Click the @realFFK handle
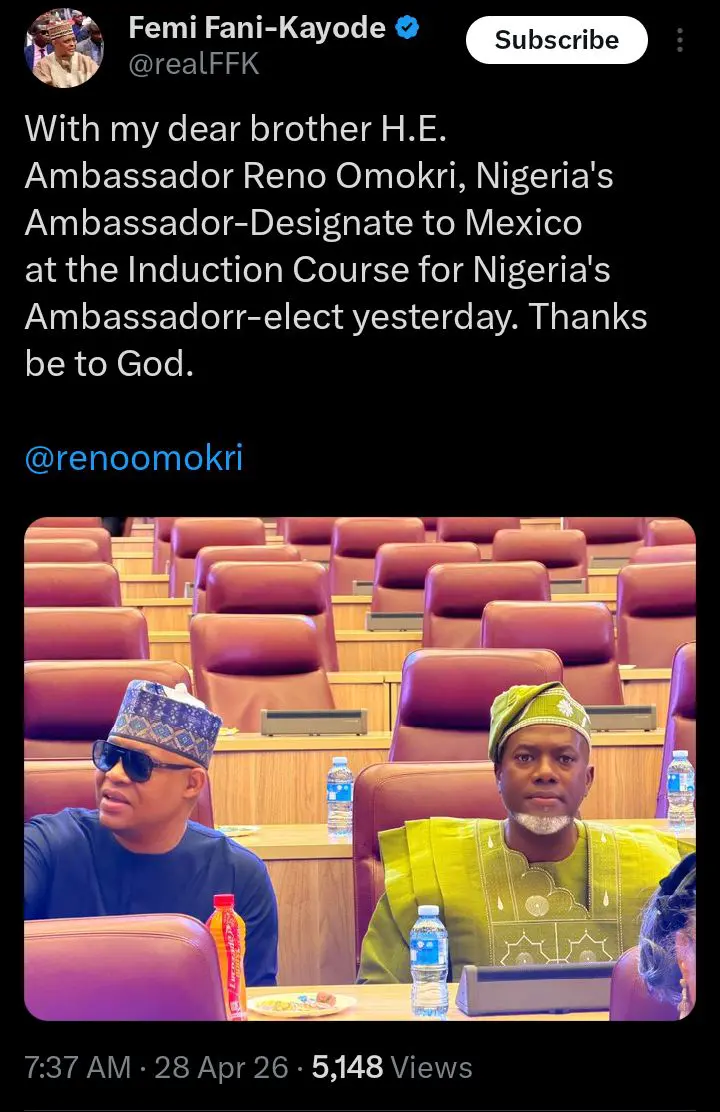The width and height of the screenshot is (720, 1112). coord(193,65)
